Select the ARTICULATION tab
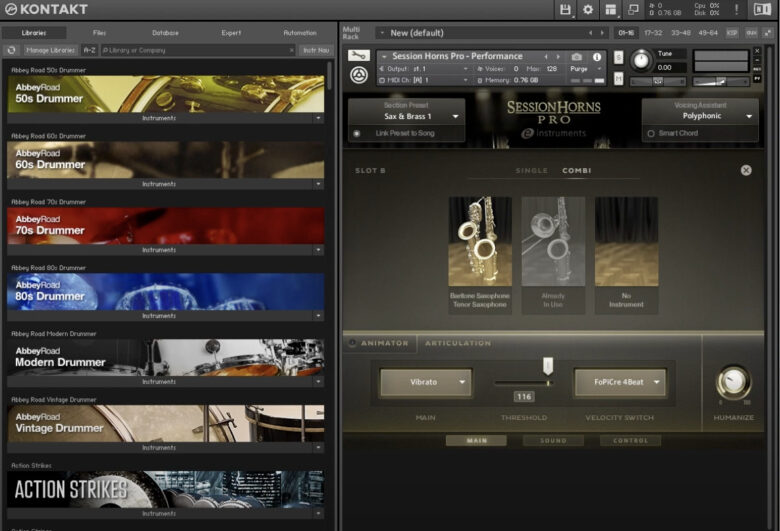 [x=458, y=343]
